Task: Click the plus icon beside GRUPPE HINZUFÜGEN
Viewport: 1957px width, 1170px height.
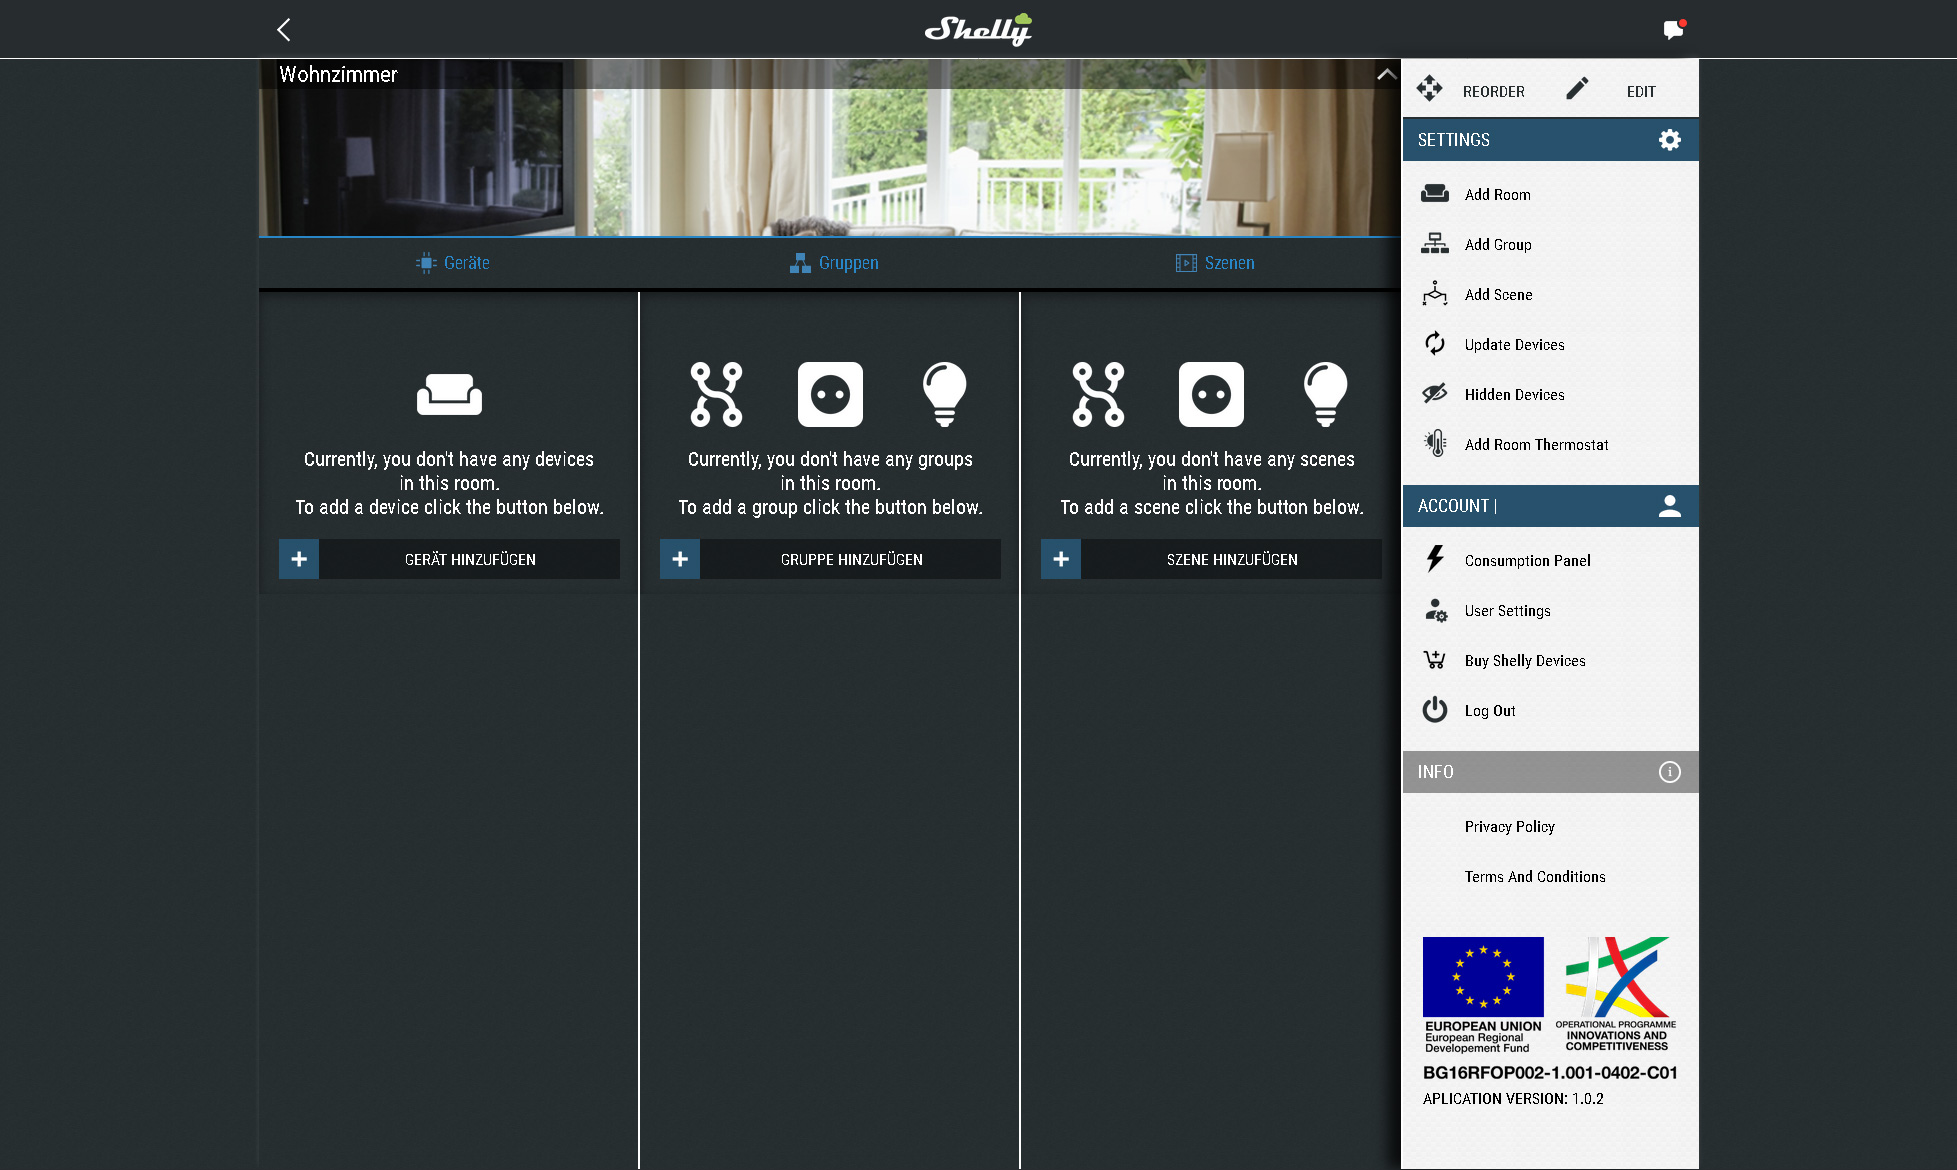Action: tap(680, 559)
